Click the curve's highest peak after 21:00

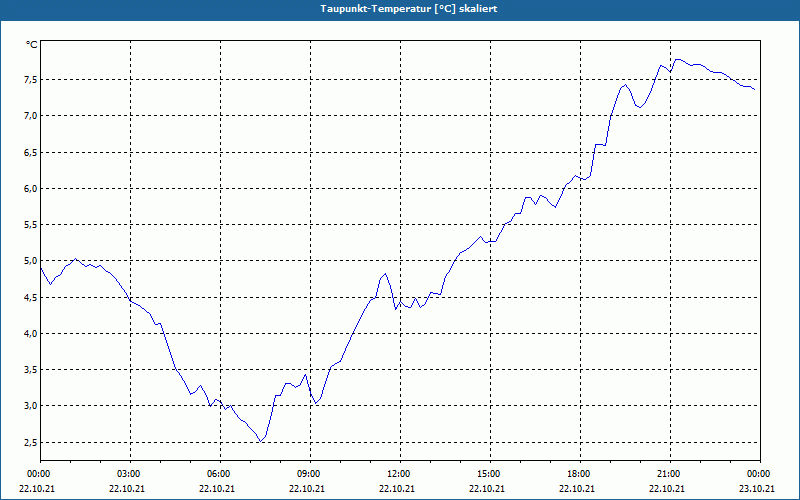(678, 59)
